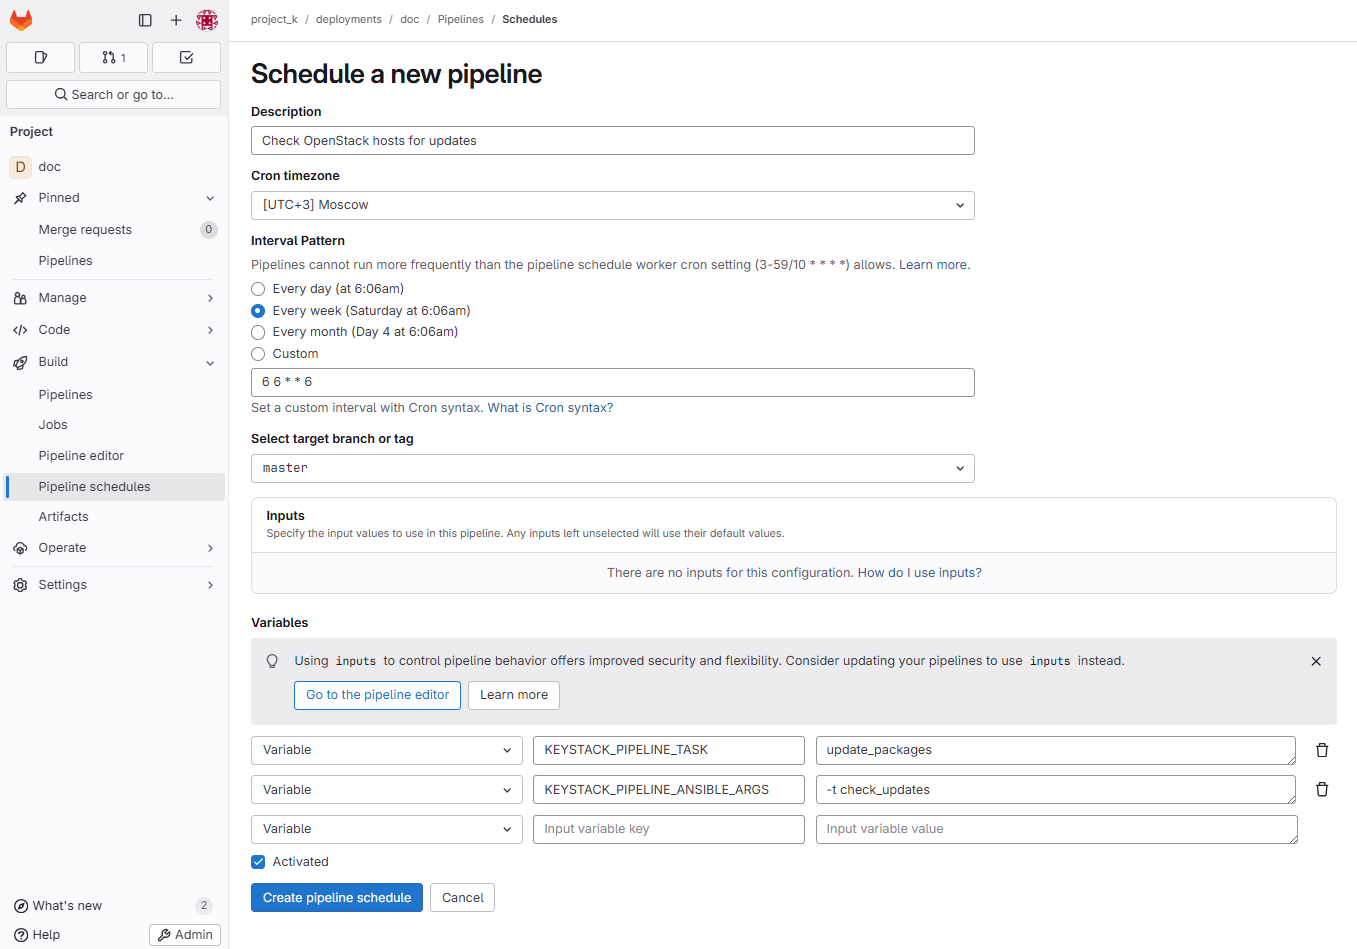Open the Cron timezone dropdown
This screenshot has height=949, width=1357.
point(612,206)
